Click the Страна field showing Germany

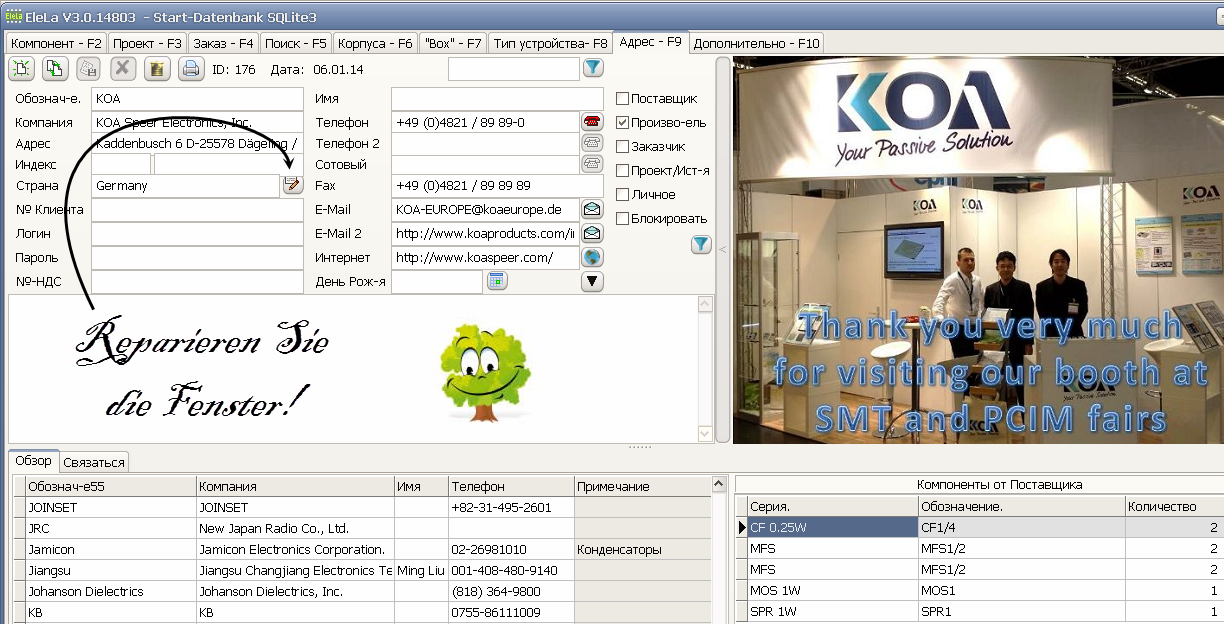pyautogui.click(x=185, y=185)
